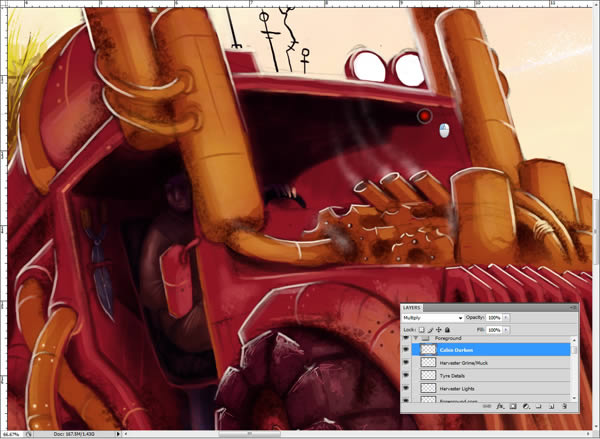The height and width of the screenshot is (439, 600).
Task: Click the Opacity value field
Action: (494, 318)
